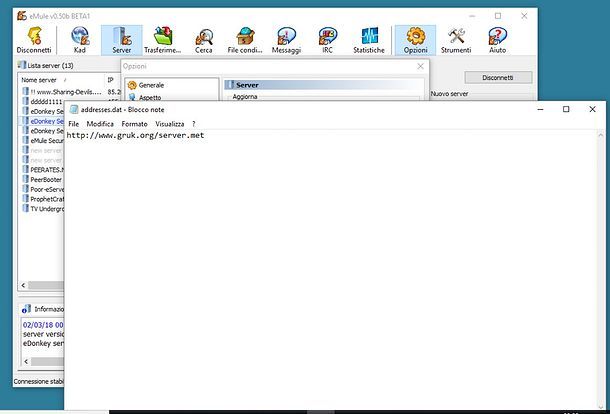Close the Opzioni dialog
This screenshot has height=414, width=610.
(x=421, y=66)
